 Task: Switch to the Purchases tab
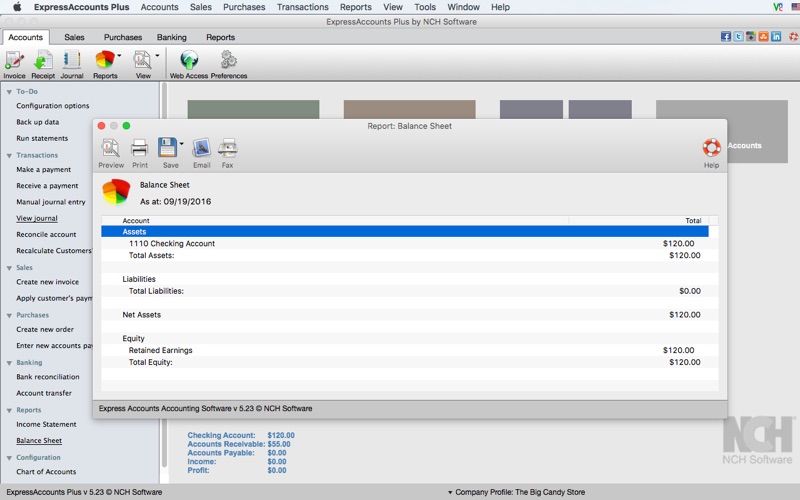[x=122, y=37]
